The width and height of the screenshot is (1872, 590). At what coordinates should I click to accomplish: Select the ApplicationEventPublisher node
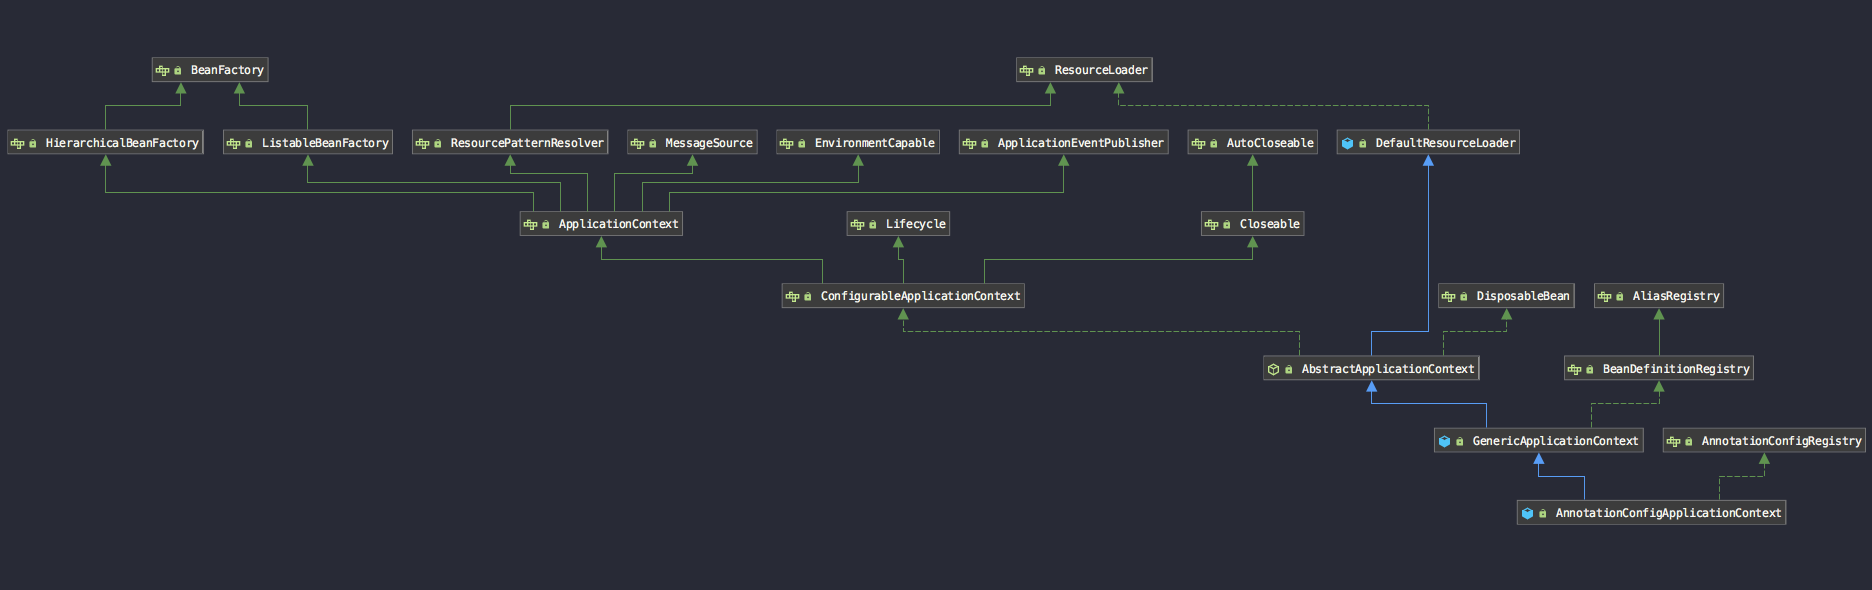(1064, 143)
